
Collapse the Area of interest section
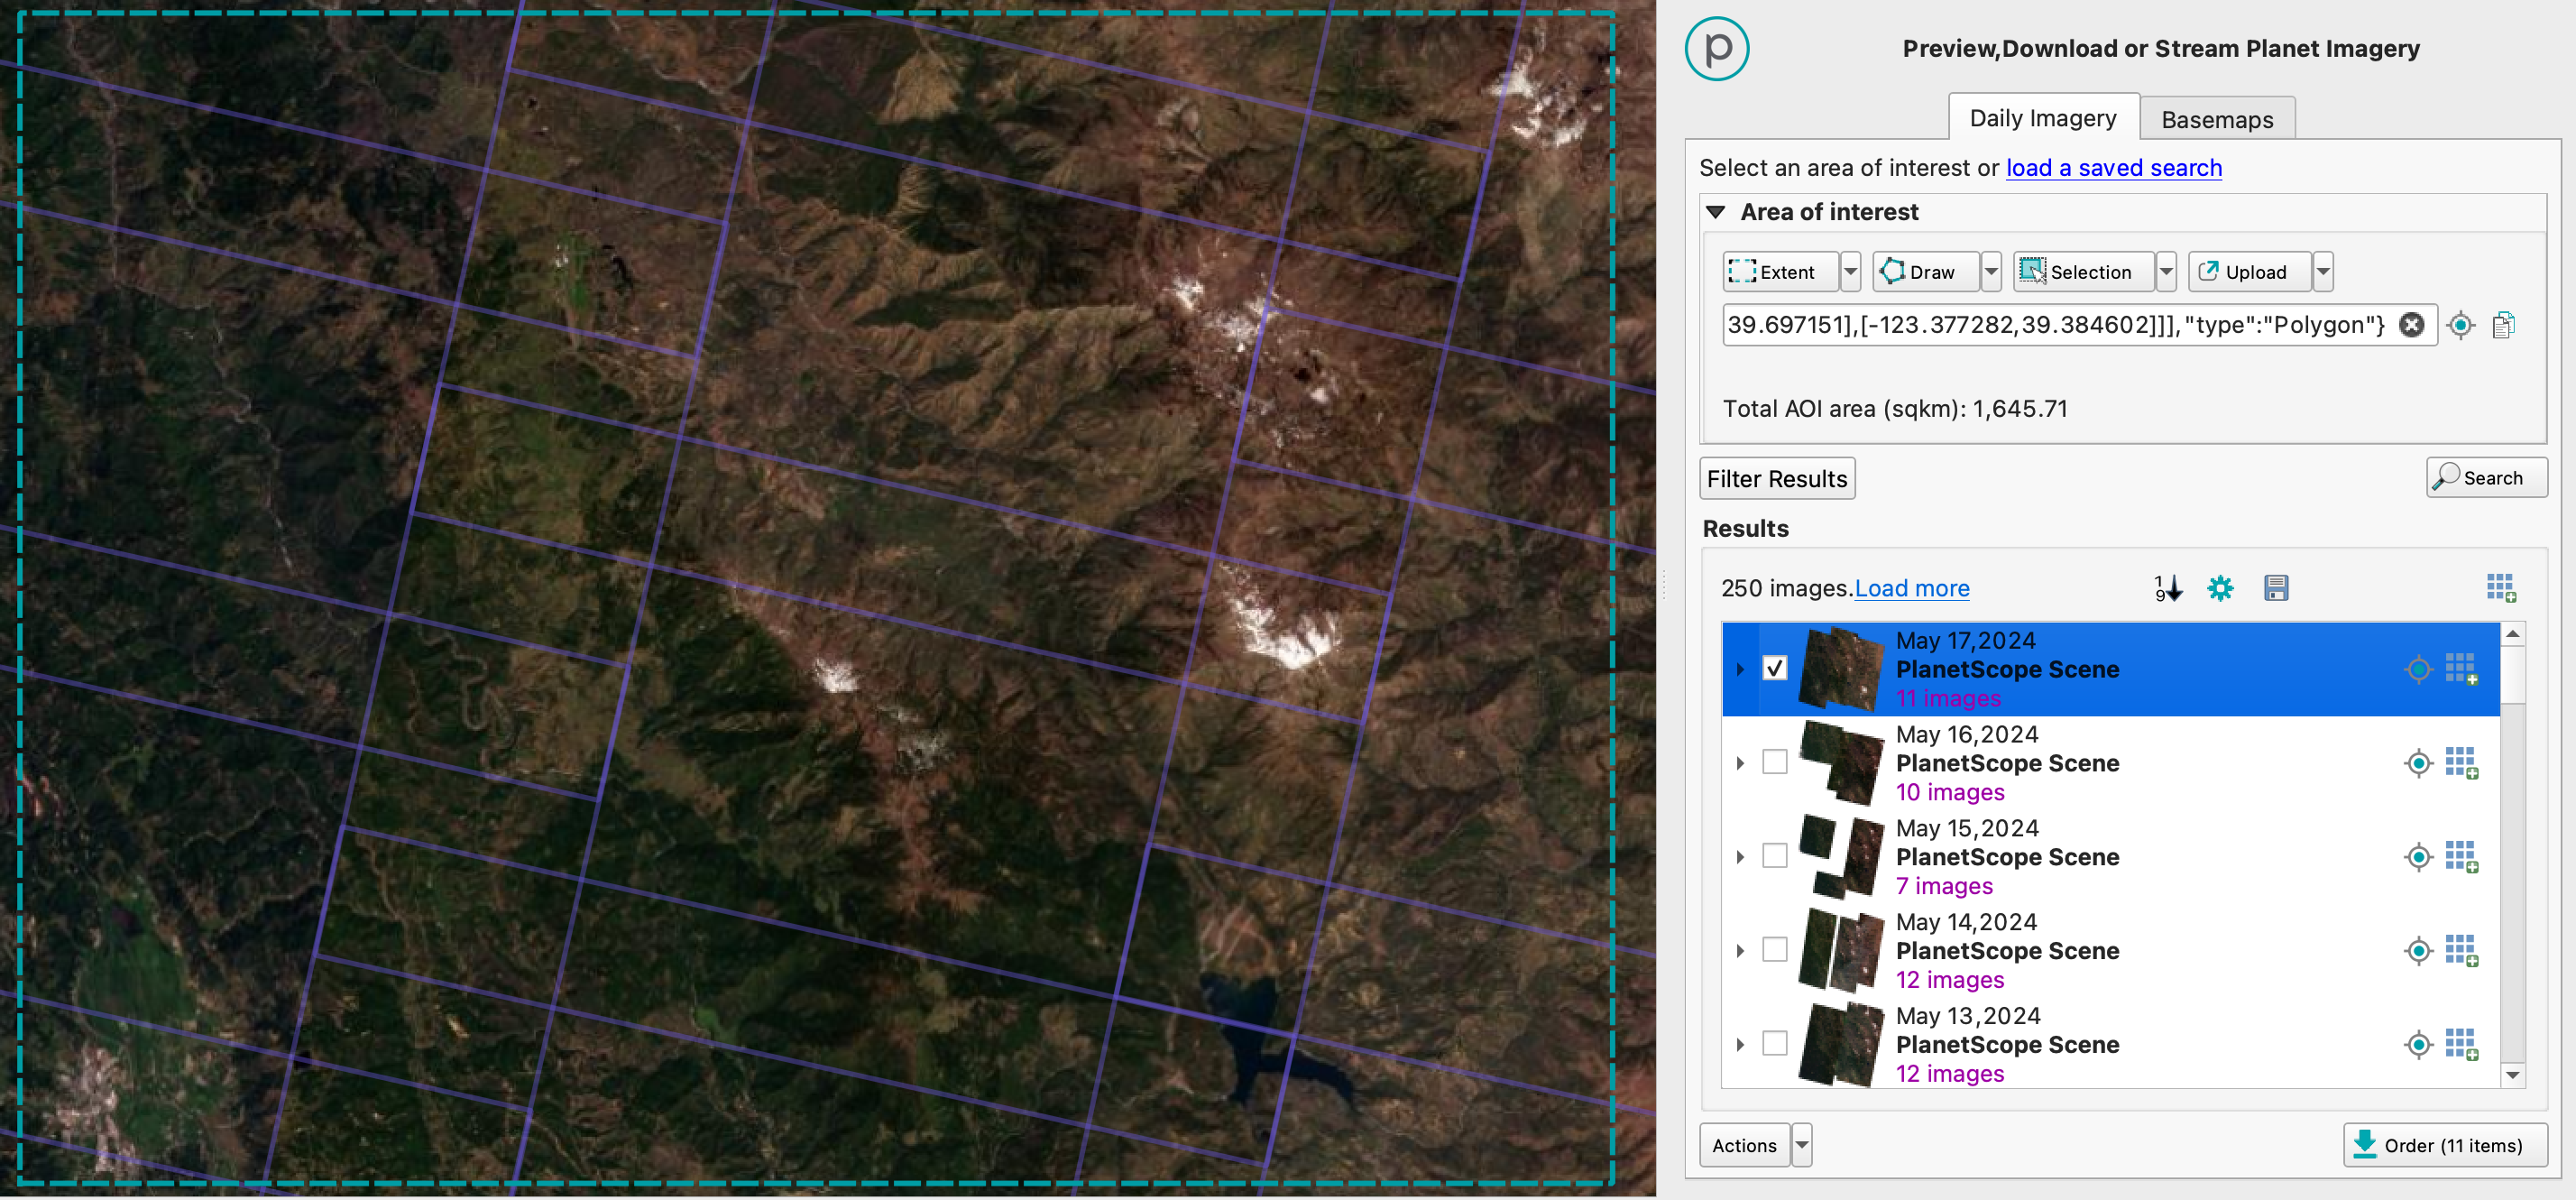point(1716,212)
